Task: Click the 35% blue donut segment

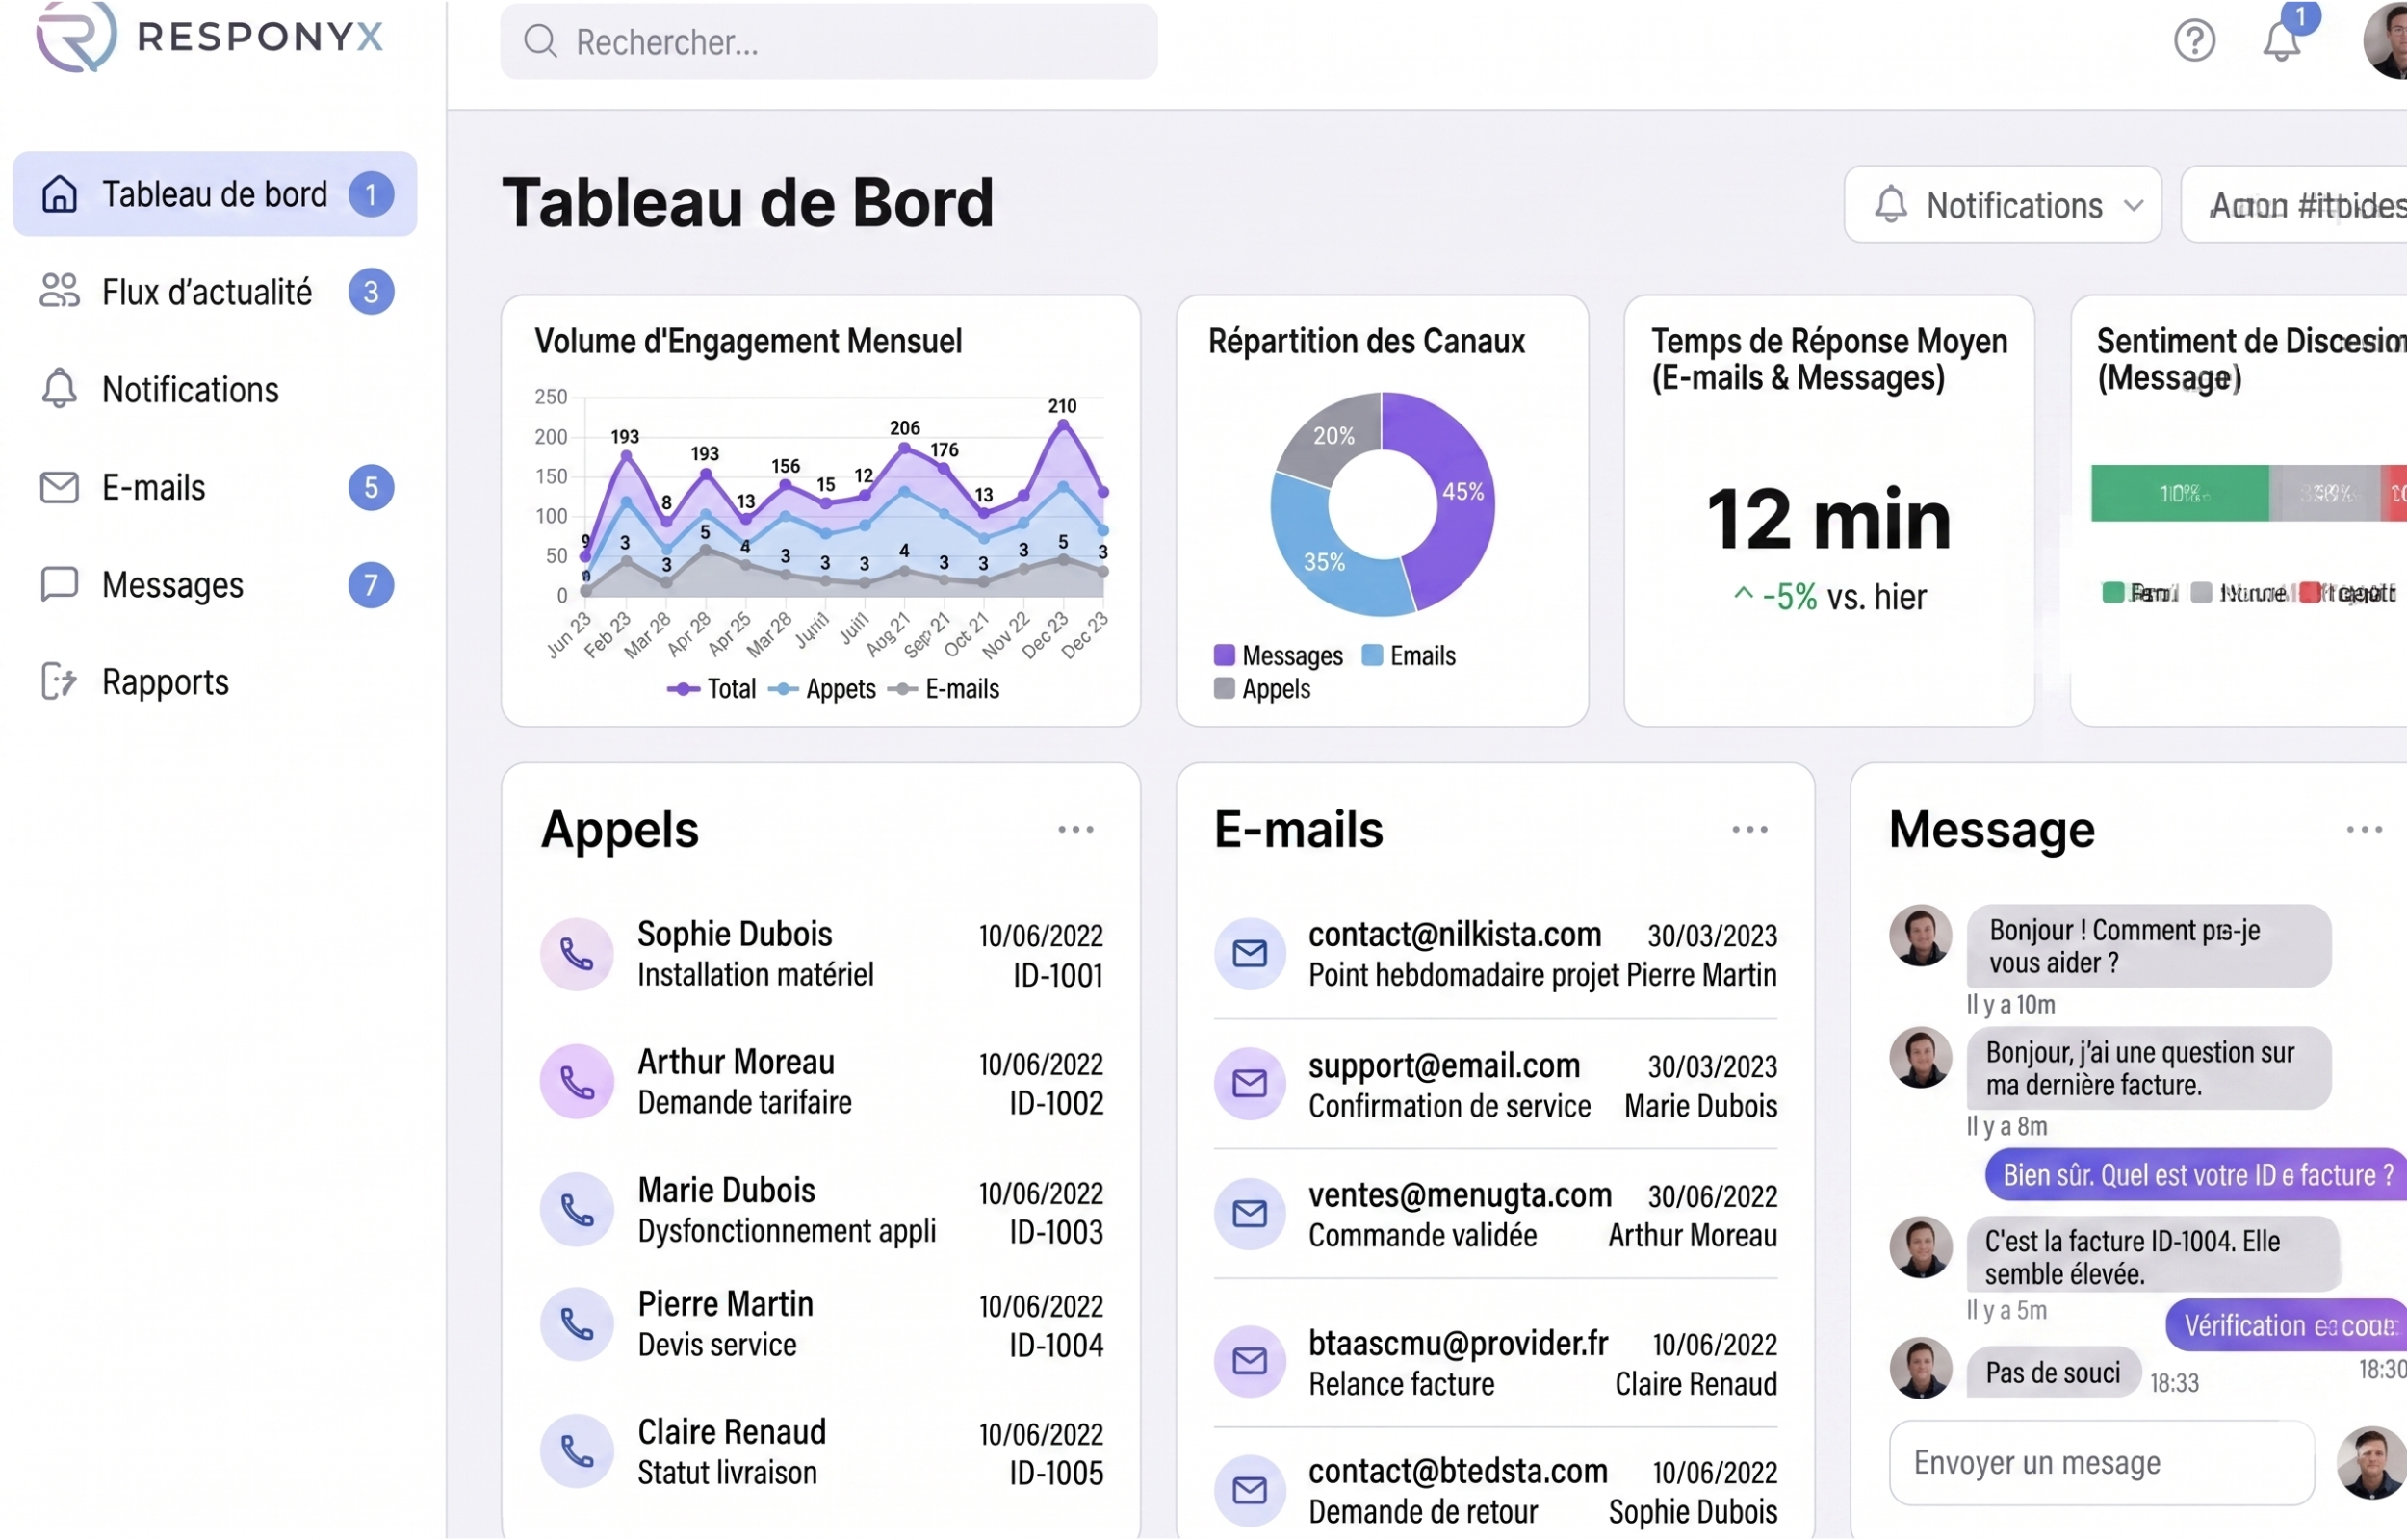Action: click(x=1323, y=562)
